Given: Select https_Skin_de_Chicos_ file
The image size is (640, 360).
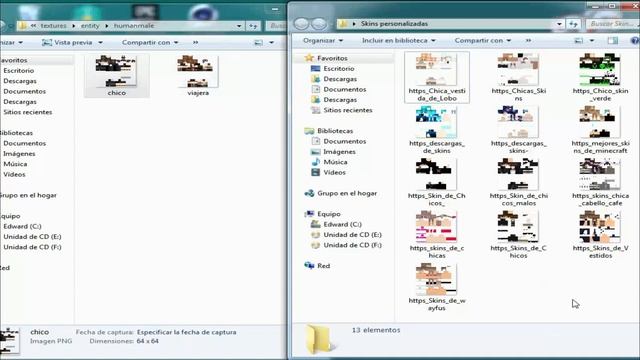Looking at the screenshot, I should (437, 182).
